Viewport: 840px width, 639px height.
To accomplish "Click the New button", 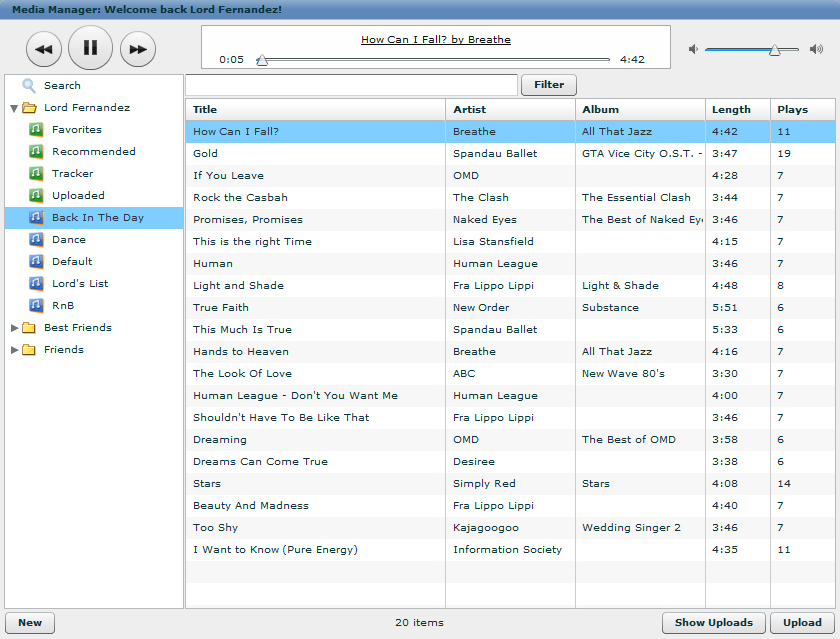I will pyautogui.click(x=30, y=622).
